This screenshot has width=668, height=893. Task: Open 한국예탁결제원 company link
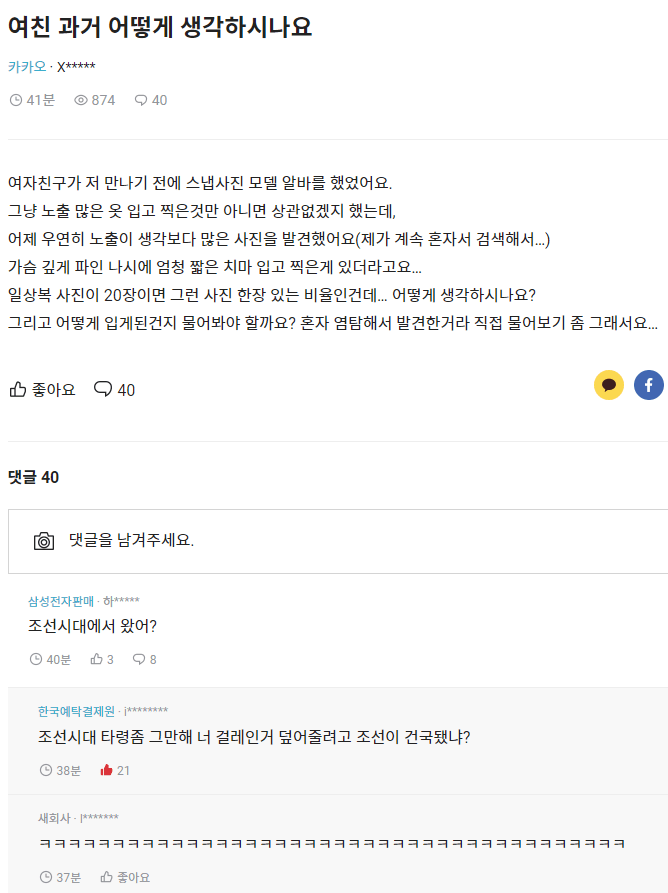point(76,711)
